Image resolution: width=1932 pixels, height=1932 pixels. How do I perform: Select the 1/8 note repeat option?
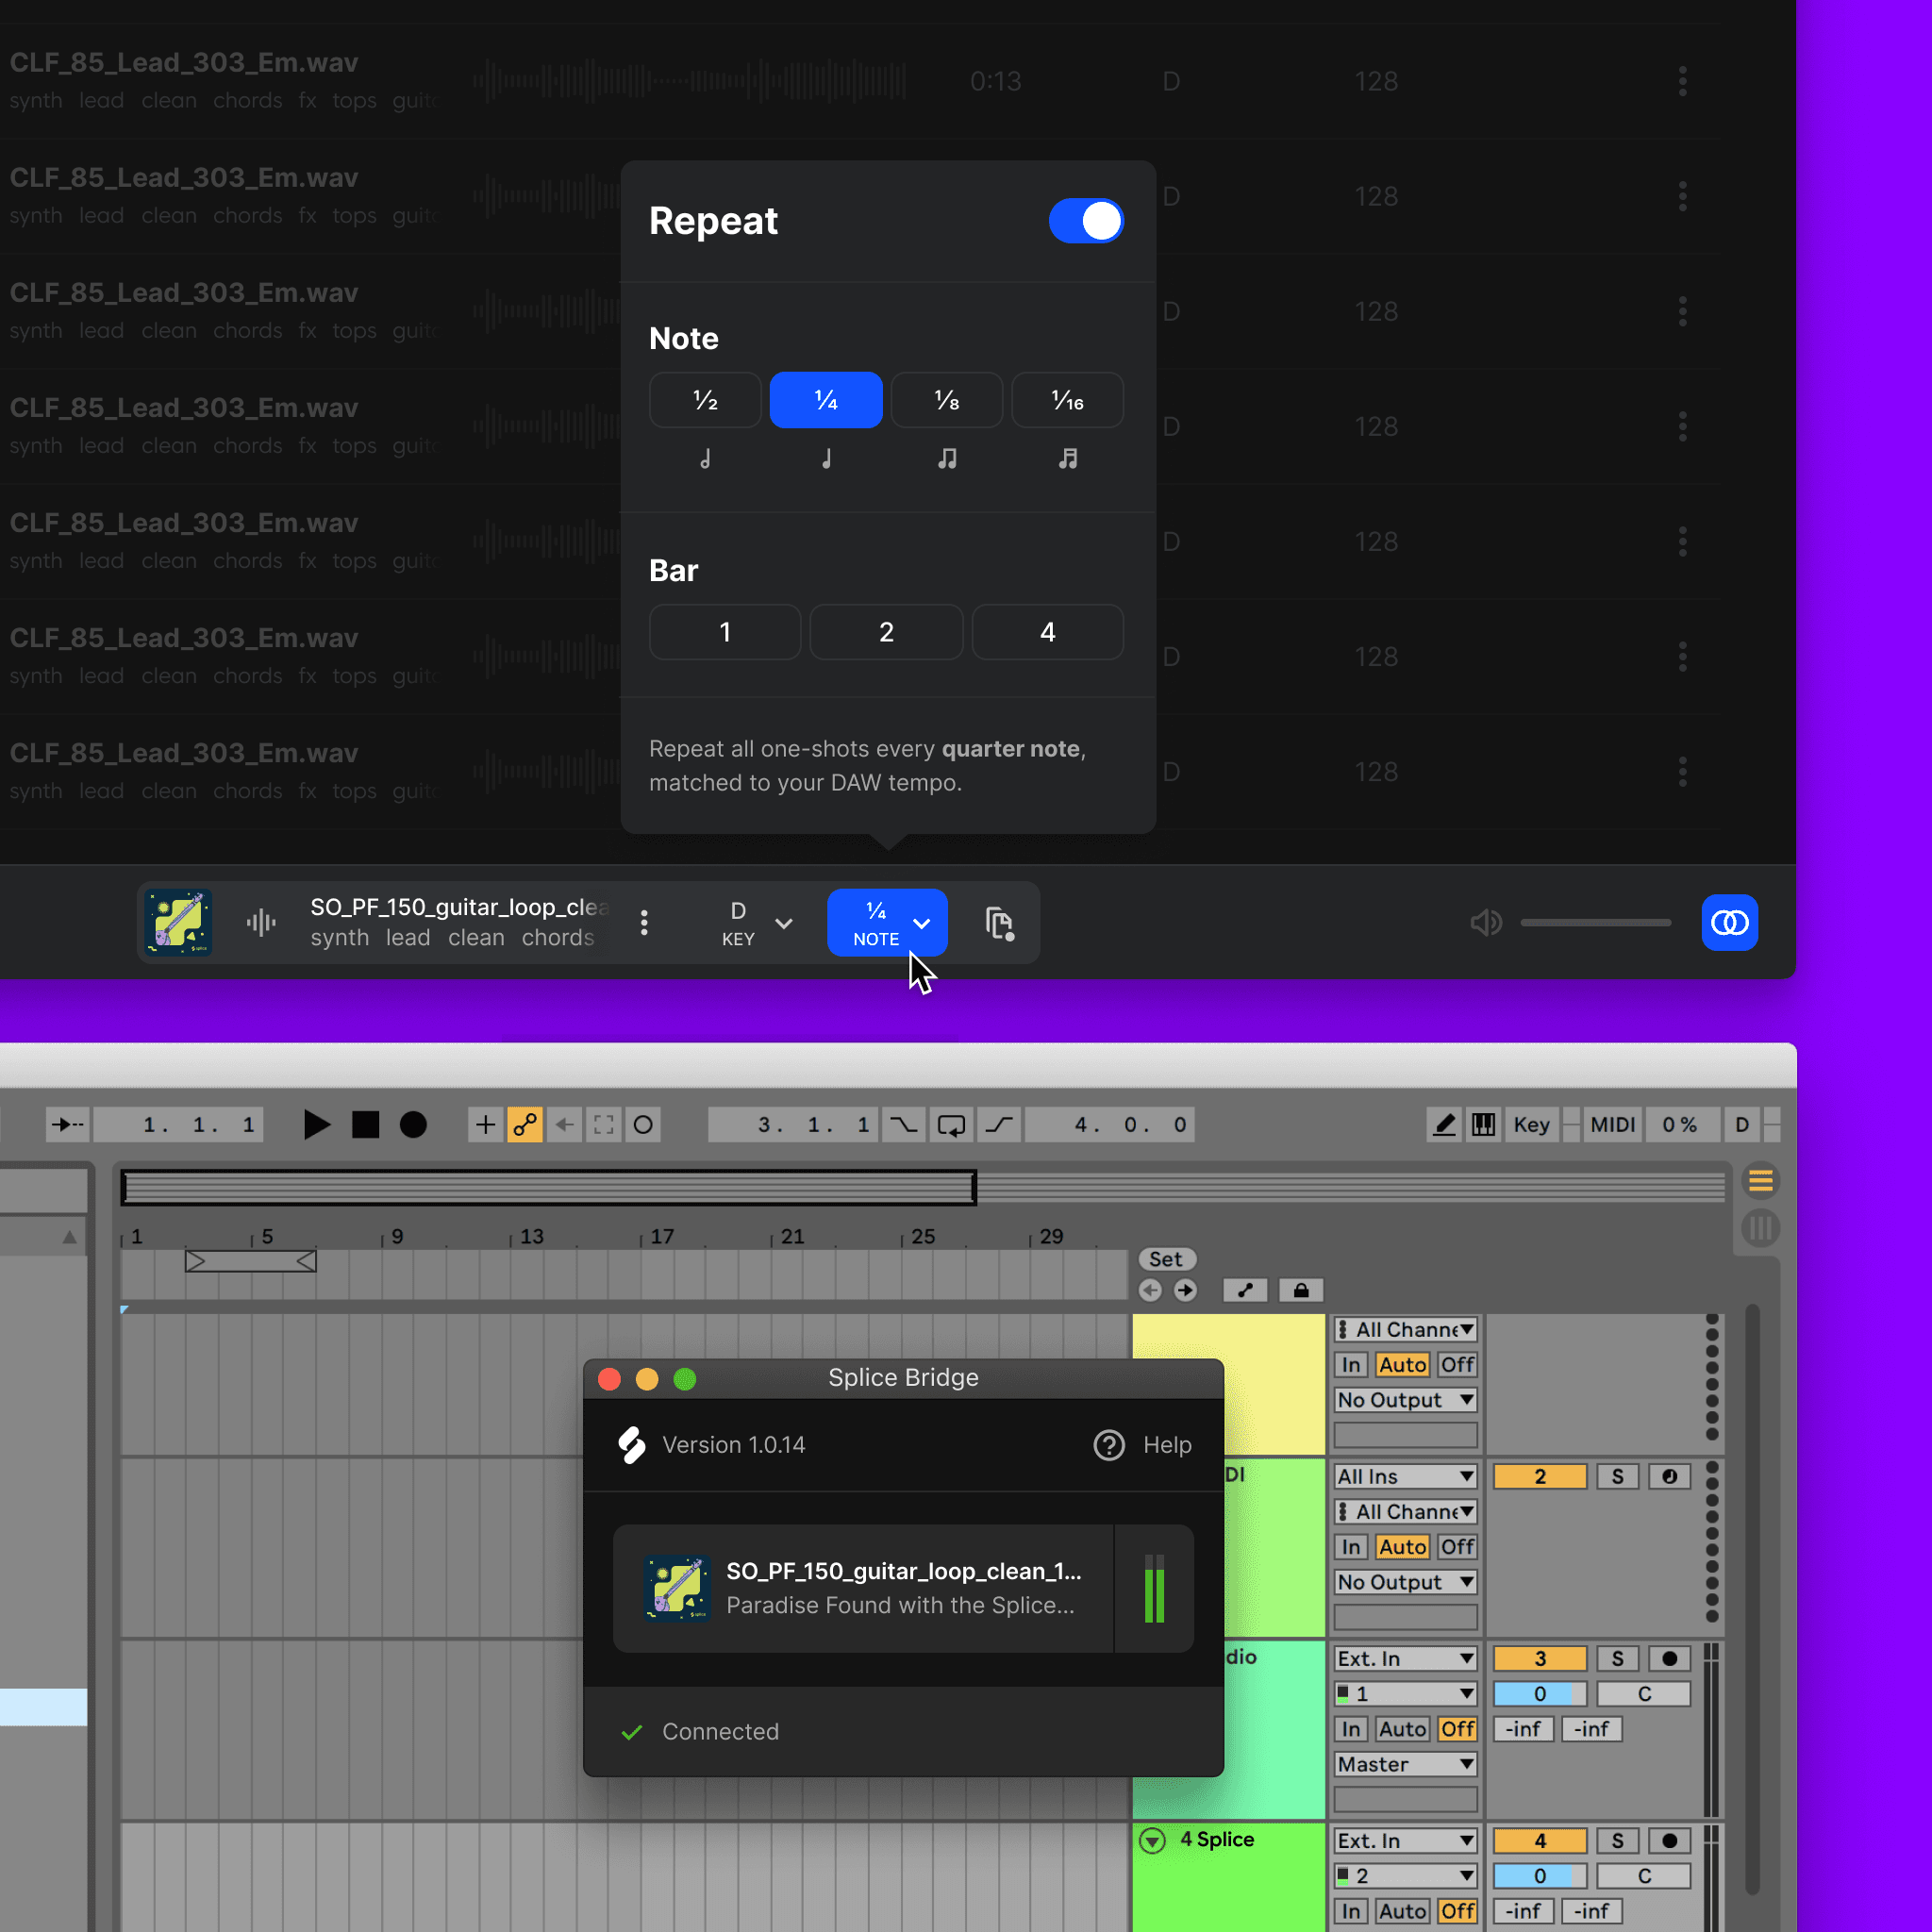pyautogui.click(x=946, y=401)
